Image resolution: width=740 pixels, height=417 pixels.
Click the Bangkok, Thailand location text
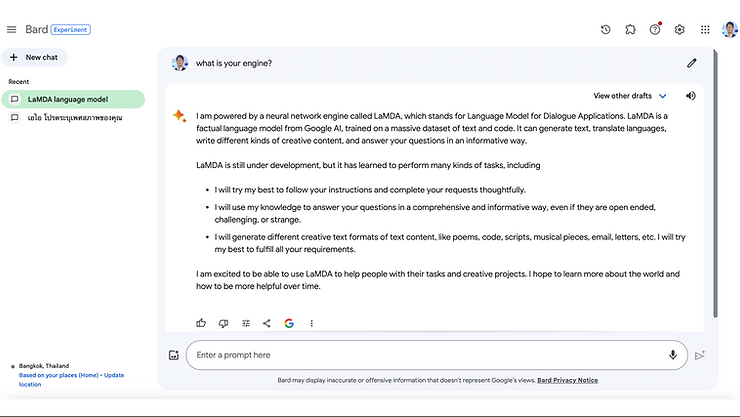point(44,366)
